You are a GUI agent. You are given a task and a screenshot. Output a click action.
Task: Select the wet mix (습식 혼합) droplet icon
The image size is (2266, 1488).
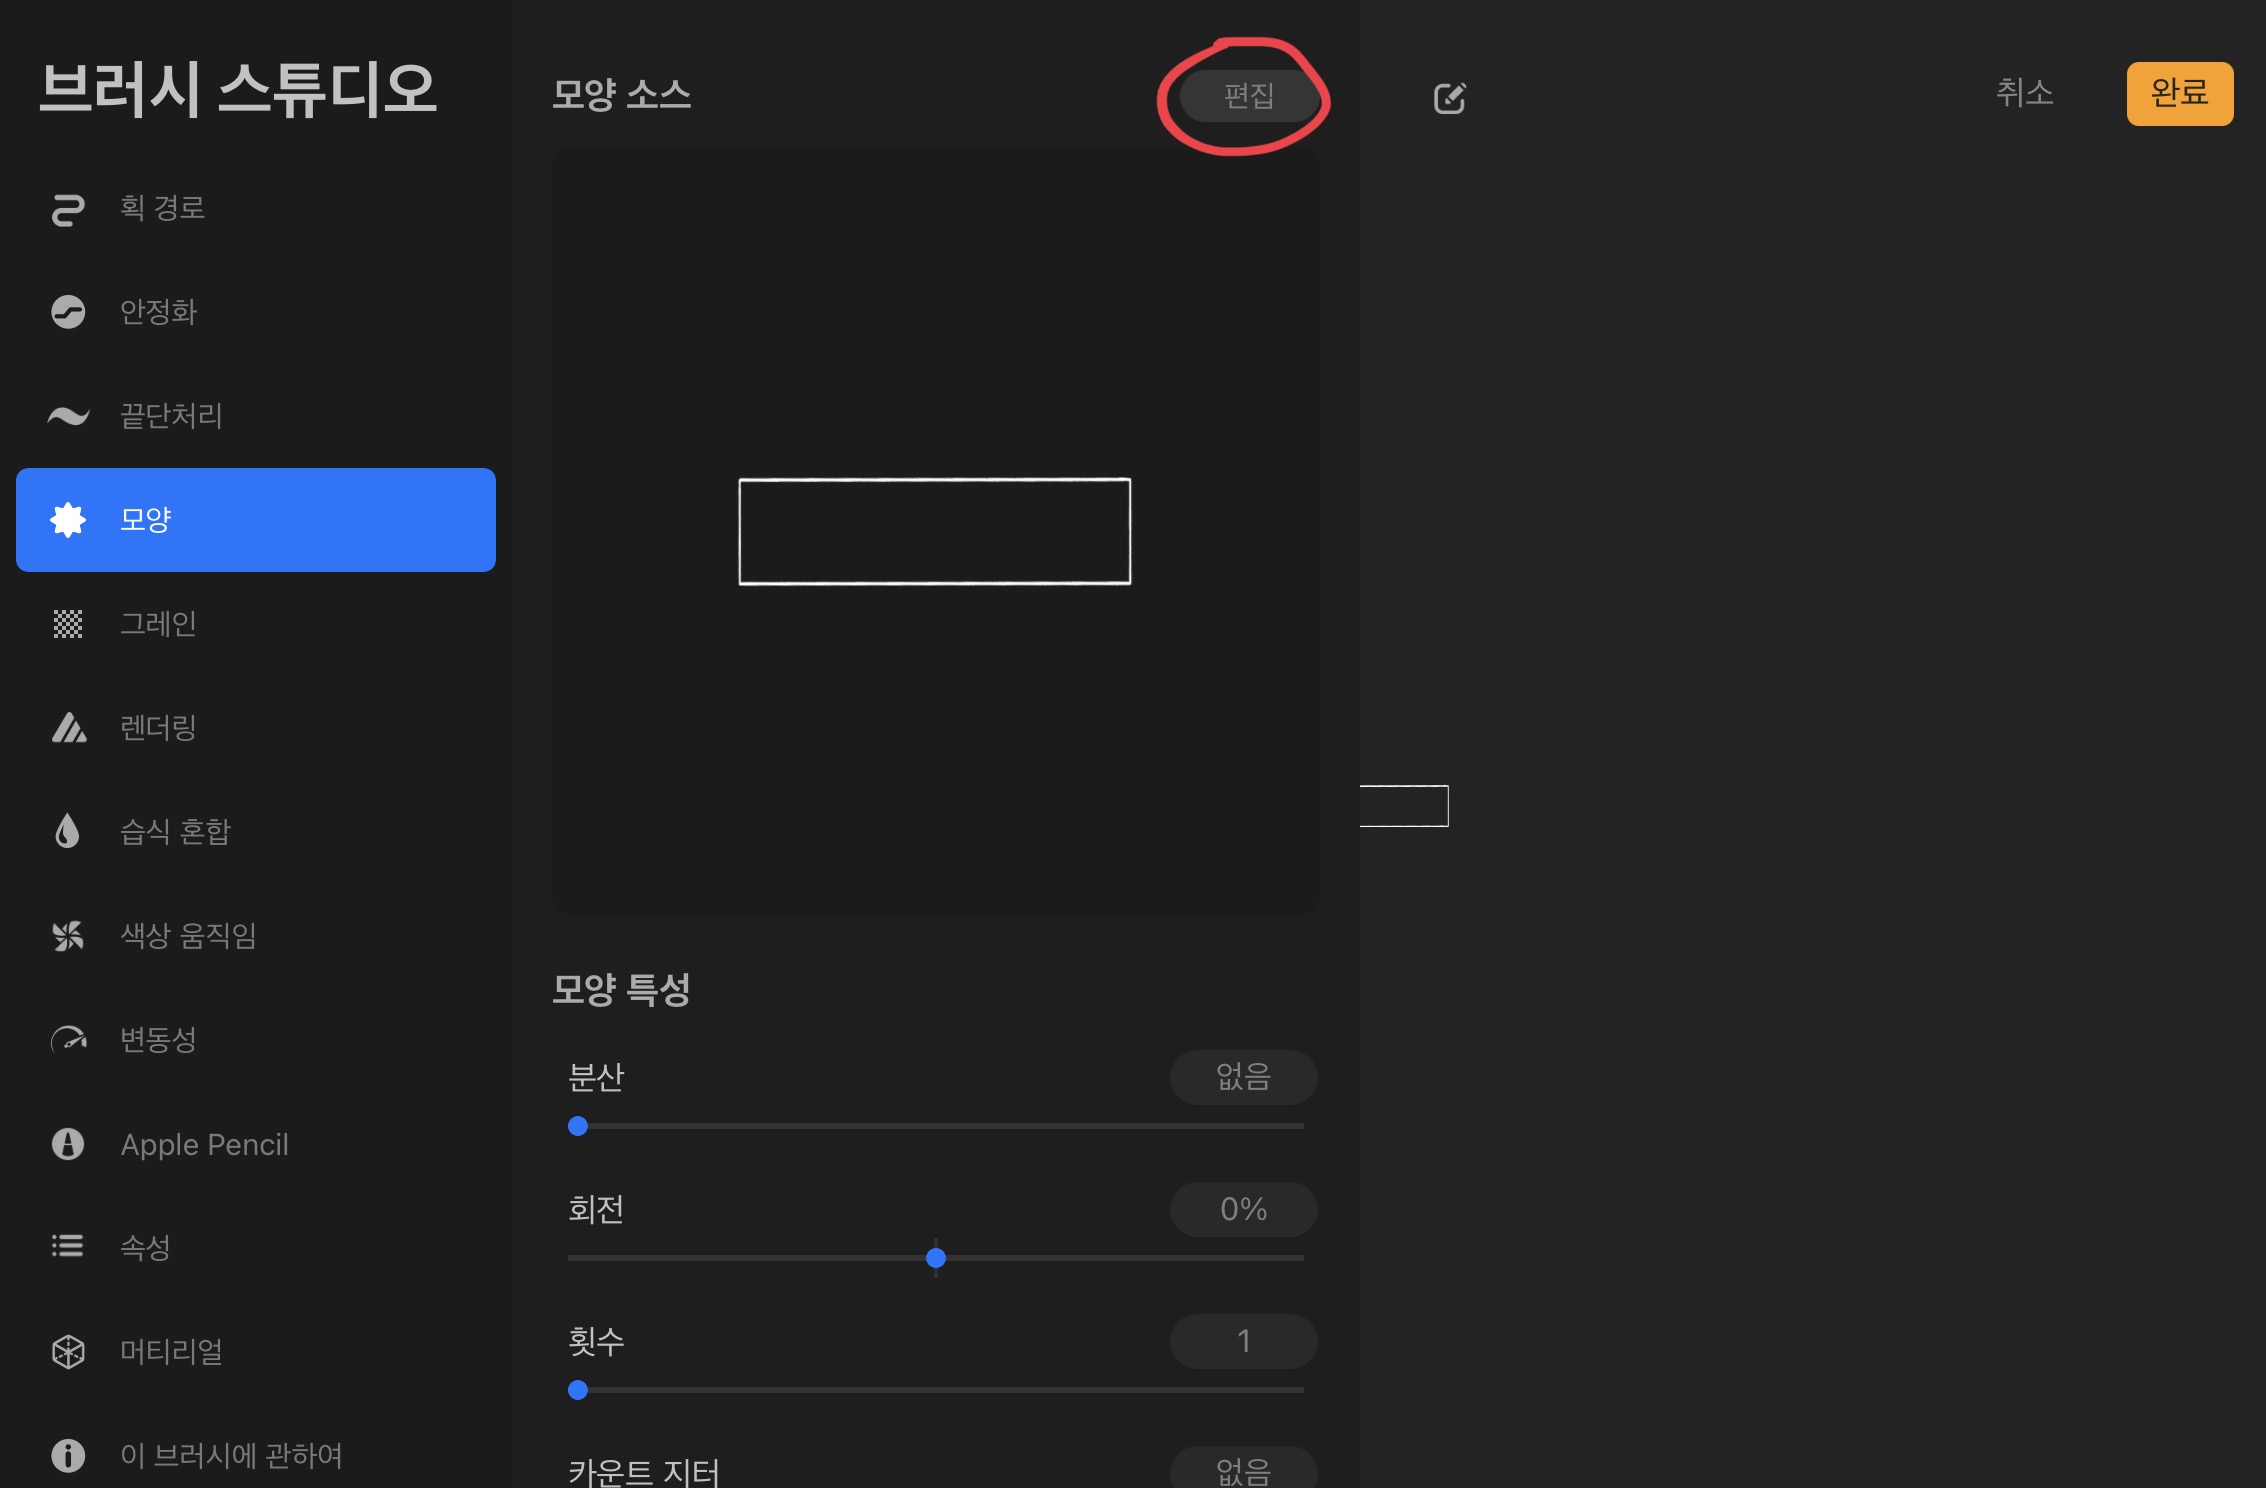pyautogui.click(x=68, y=832)
